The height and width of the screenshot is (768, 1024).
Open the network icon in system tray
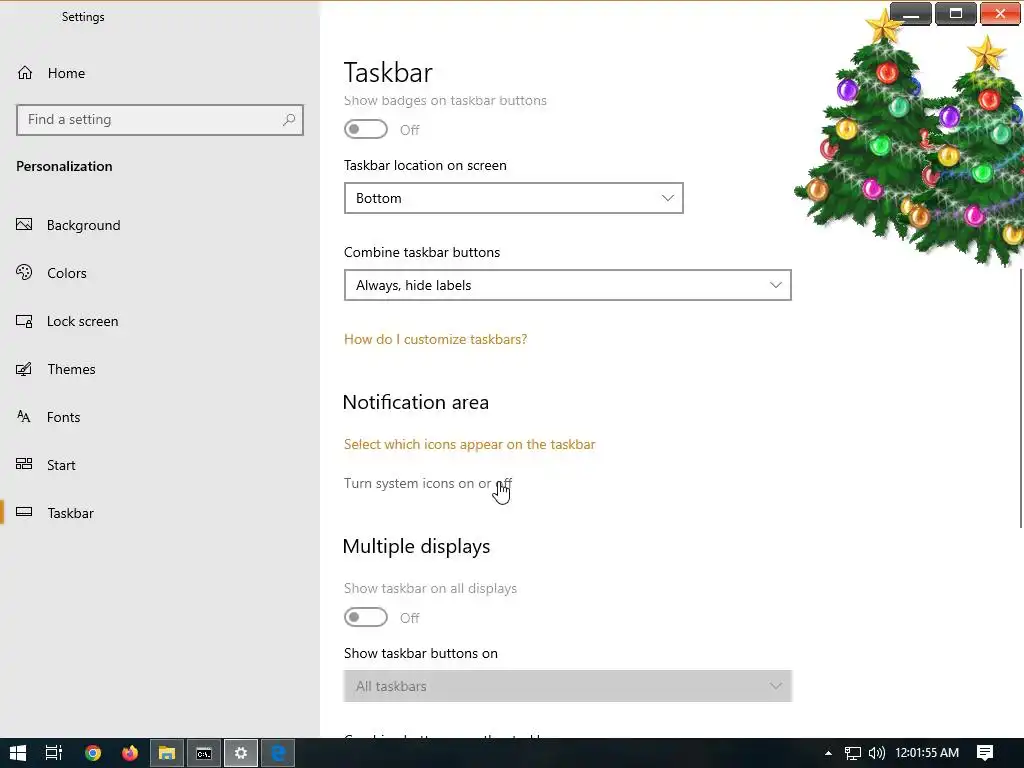click(852, 753)
